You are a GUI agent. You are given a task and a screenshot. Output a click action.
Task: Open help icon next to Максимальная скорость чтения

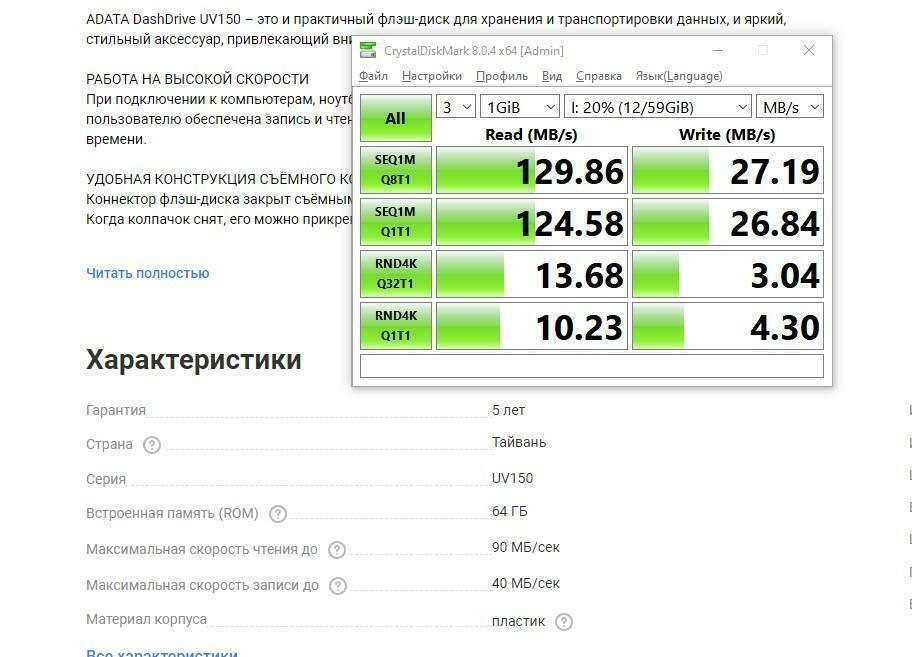point(337,550)
